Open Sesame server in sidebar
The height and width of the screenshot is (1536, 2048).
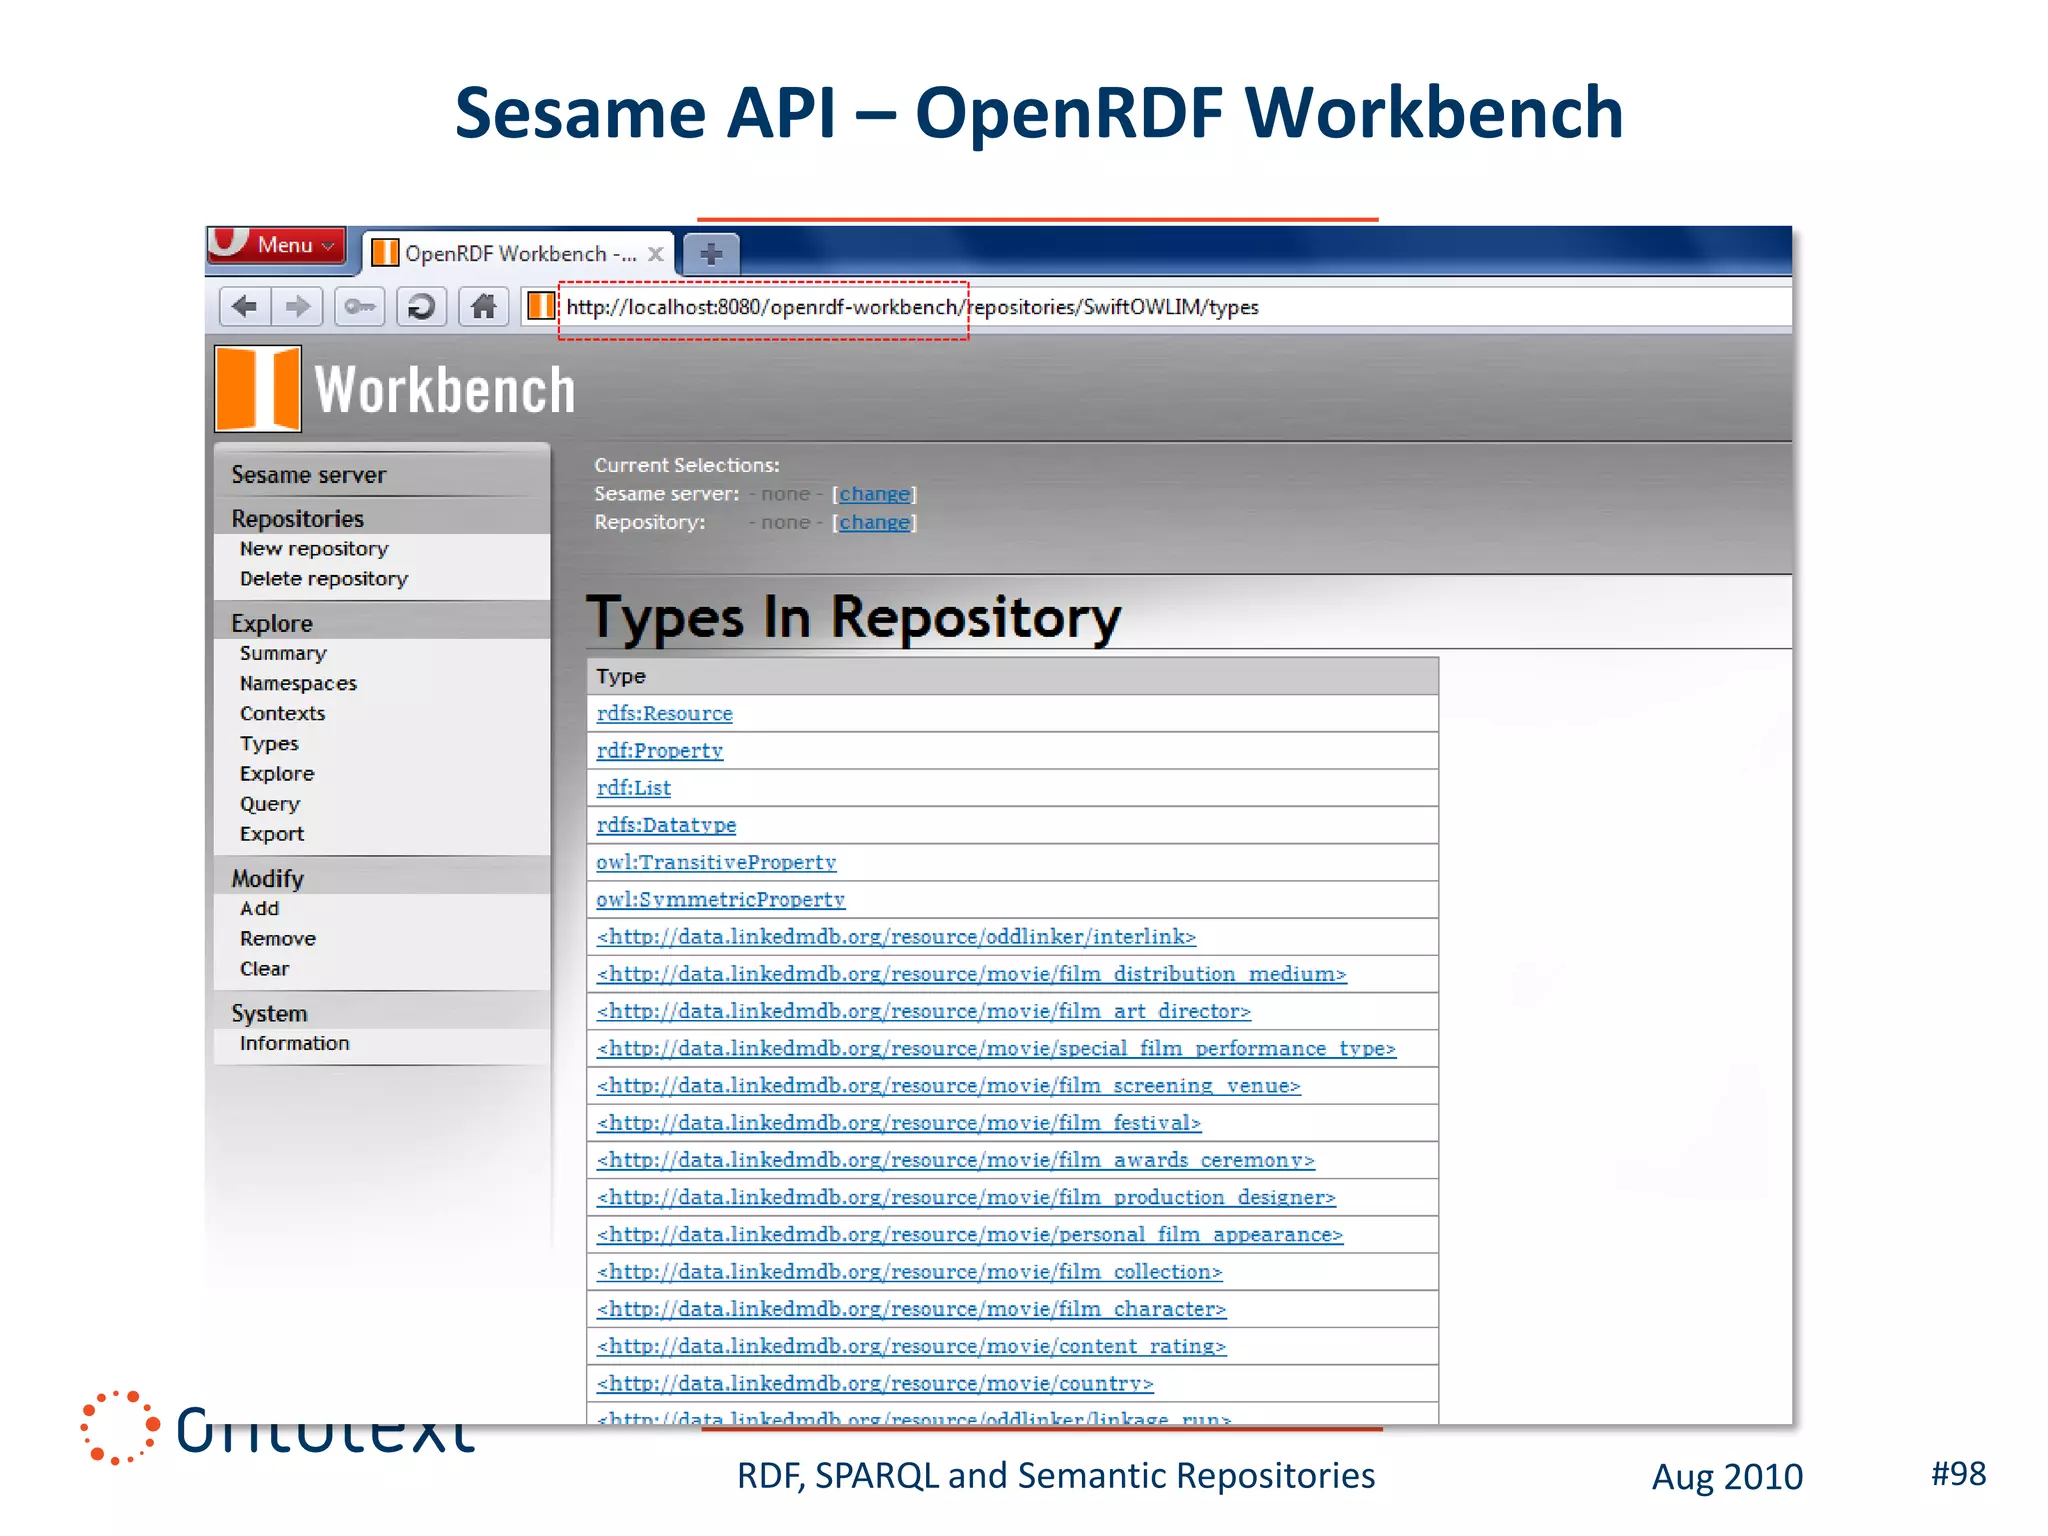click(x=308, y=475)
